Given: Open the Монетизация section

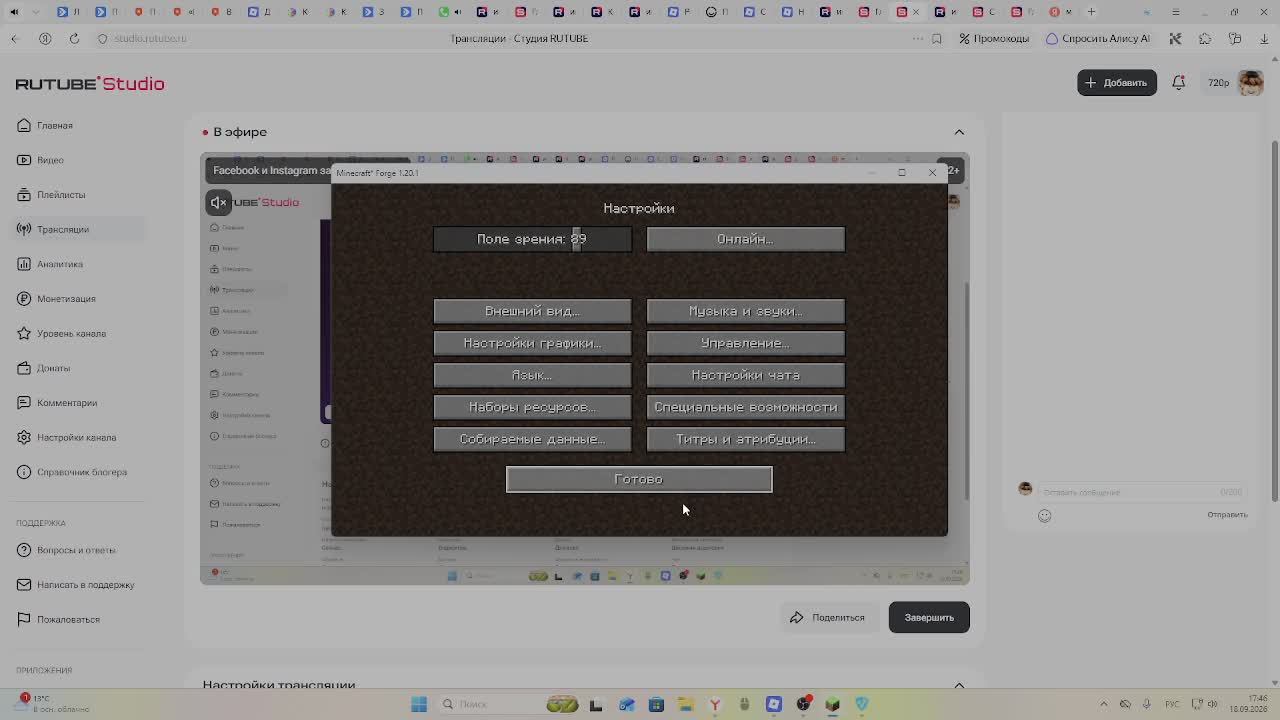Looking at the screenshot, I should (66, 299).
